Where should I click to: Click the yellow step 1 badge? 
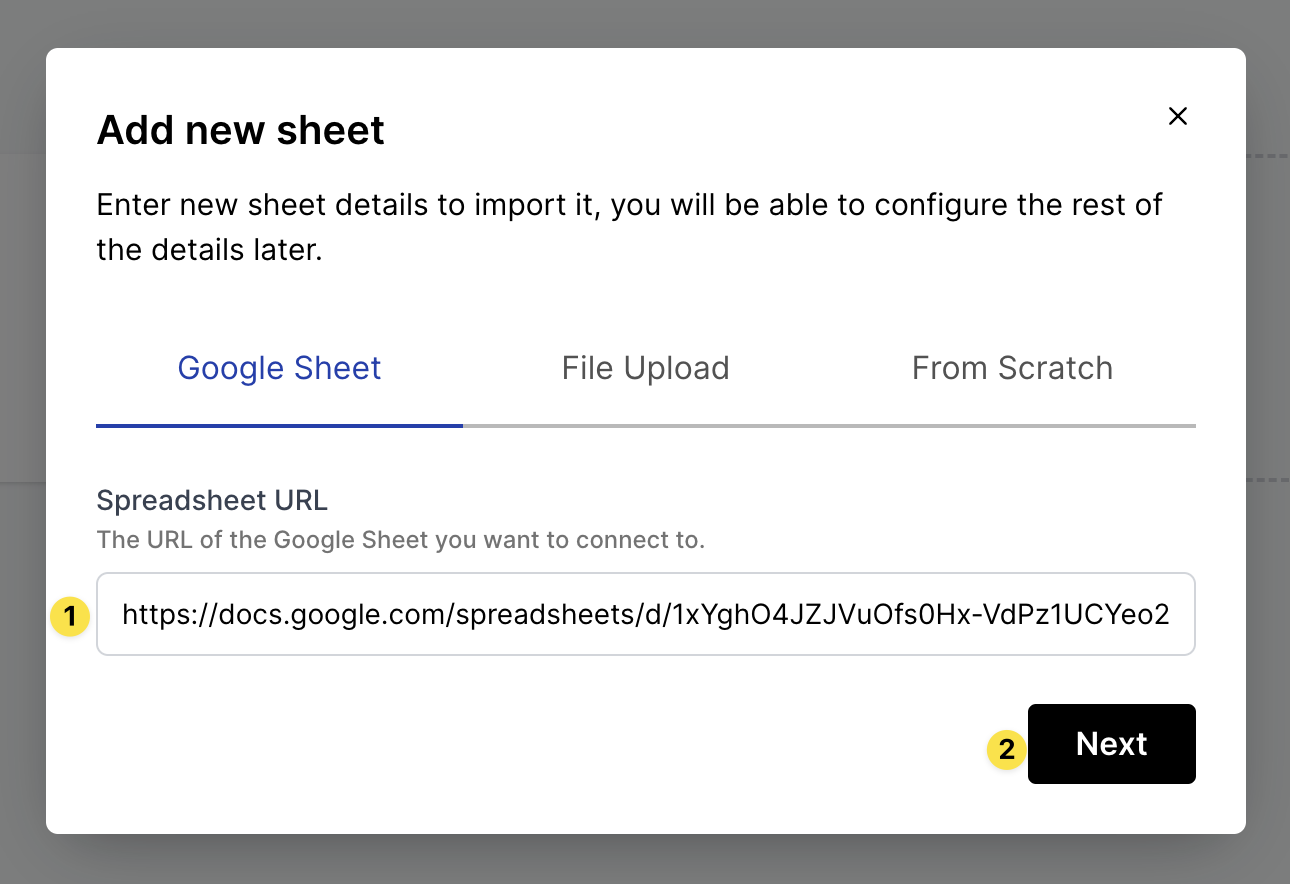click(x=68, y=616)
